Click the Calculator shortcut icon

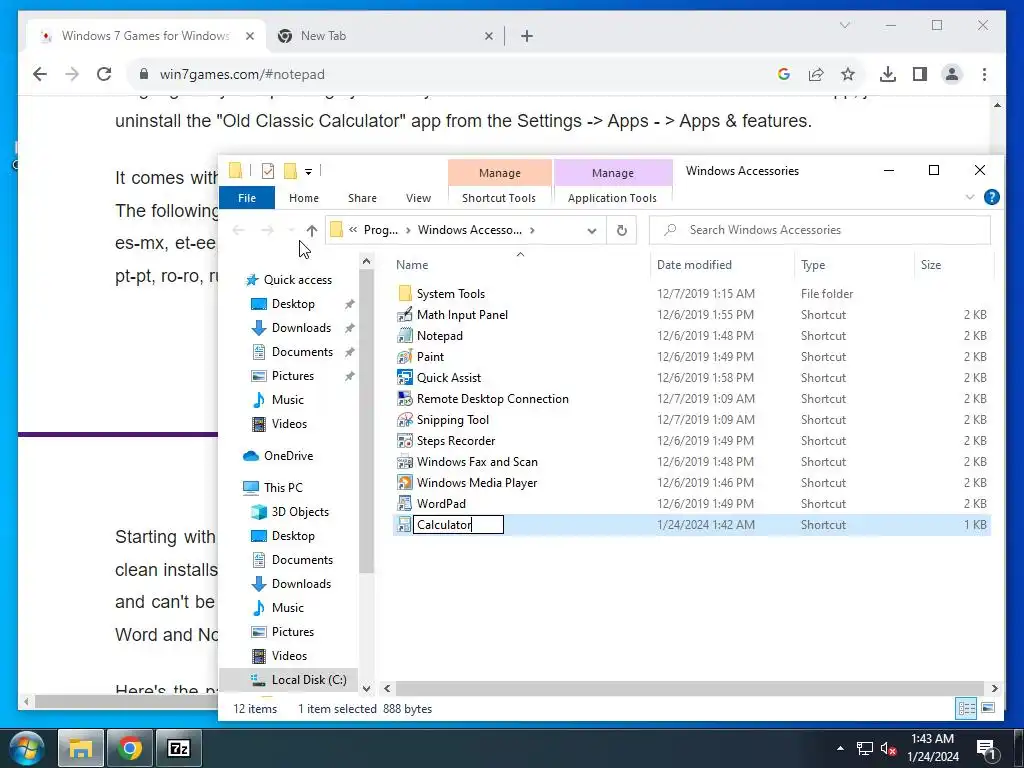pos(405,524)
